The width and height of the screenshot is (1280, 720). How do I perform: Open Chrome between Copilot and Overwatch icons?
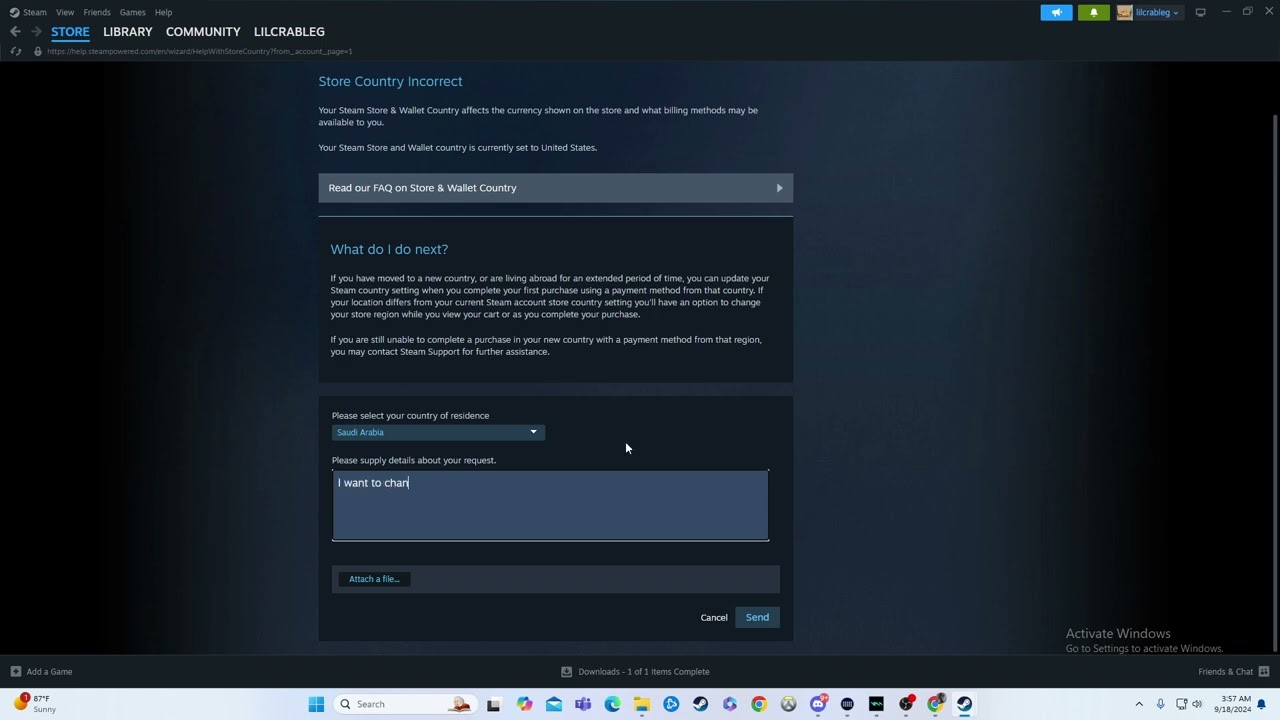tap(759, 704)
